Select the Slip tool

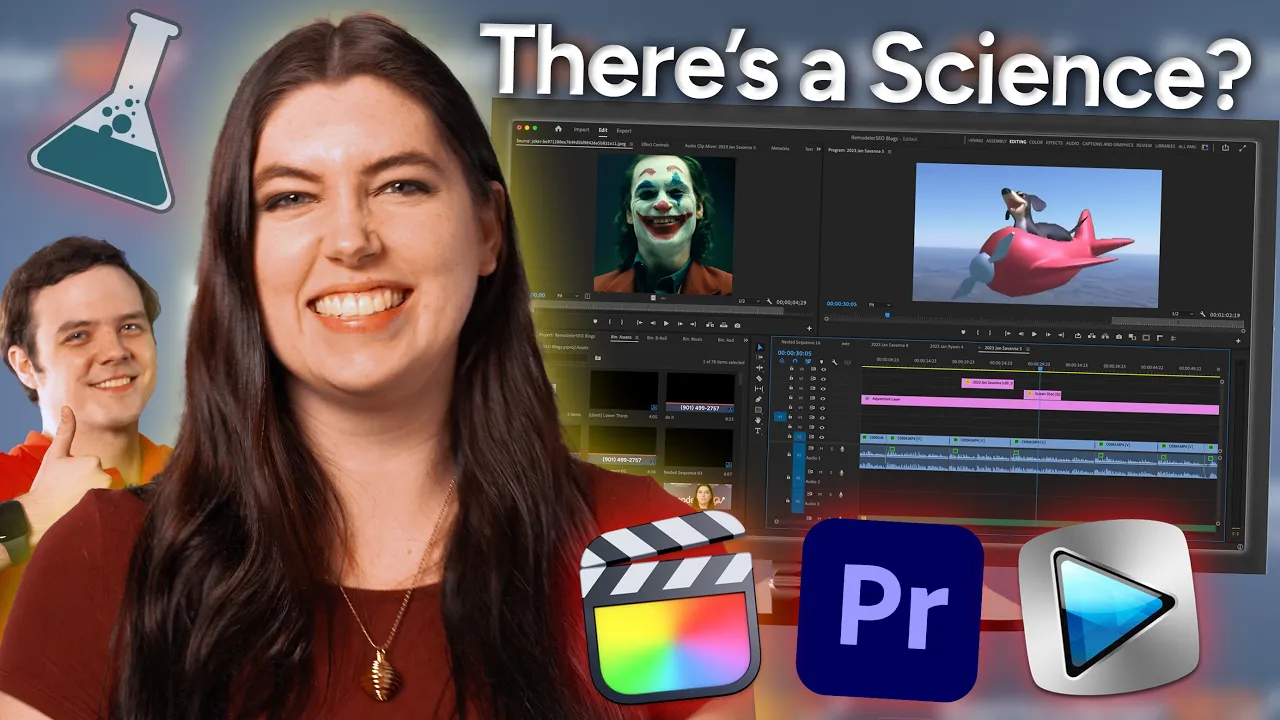(x=759, y=389)
